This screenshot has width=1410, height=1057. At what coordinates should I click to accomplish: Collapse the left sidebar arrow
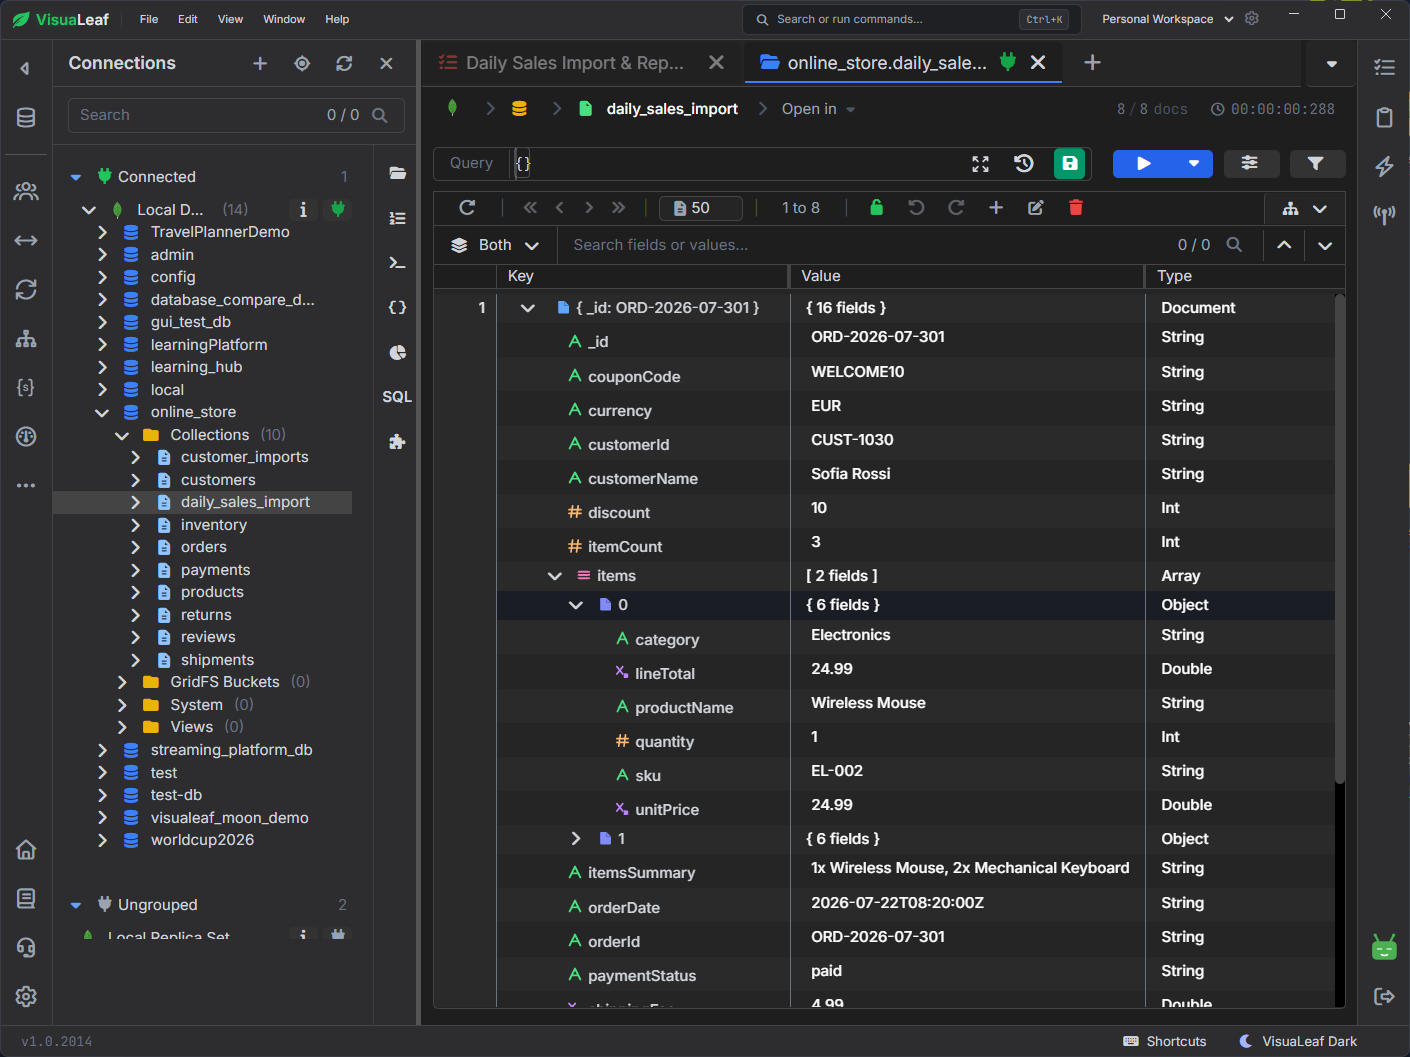click(x=25, y=68)
